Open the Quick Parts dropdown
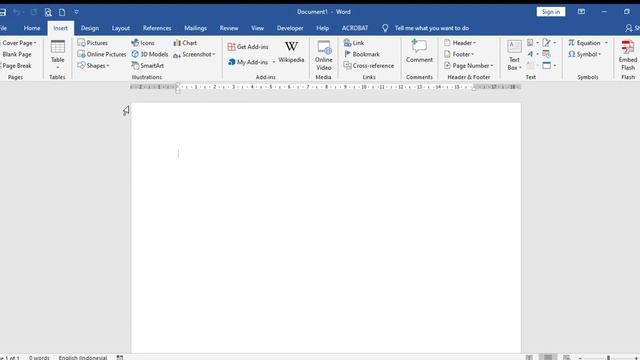Screen dimensions: 640x360 pos(532,43)
